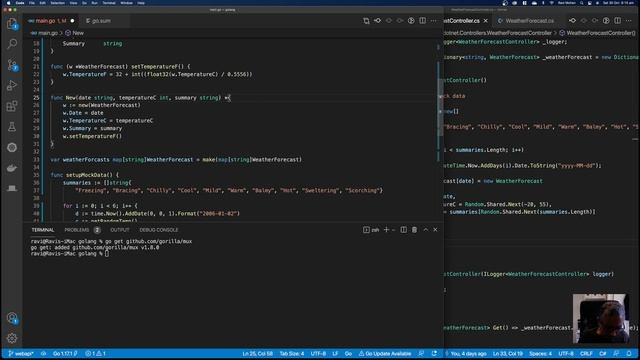Change LF end-of-line sequence
Image resolution: width=640 pixels, height=360 pixels.
[335, 354]
